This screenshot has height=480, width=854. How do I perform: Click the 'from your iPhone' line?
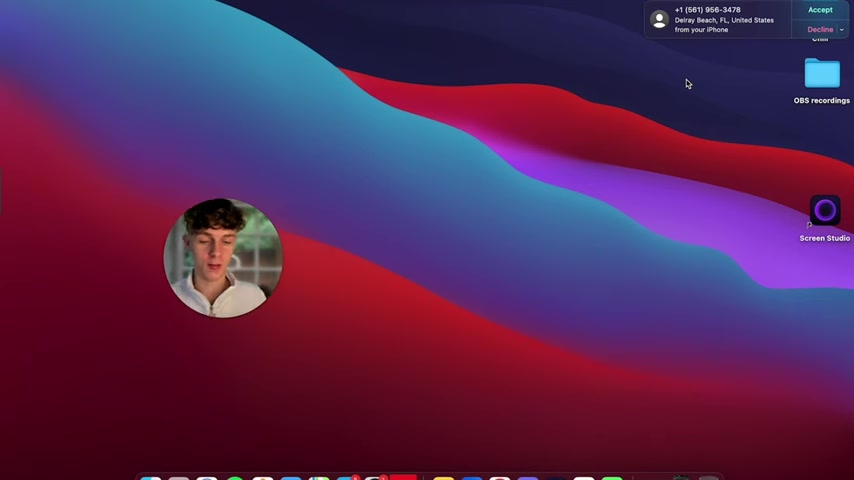point(701,30)
